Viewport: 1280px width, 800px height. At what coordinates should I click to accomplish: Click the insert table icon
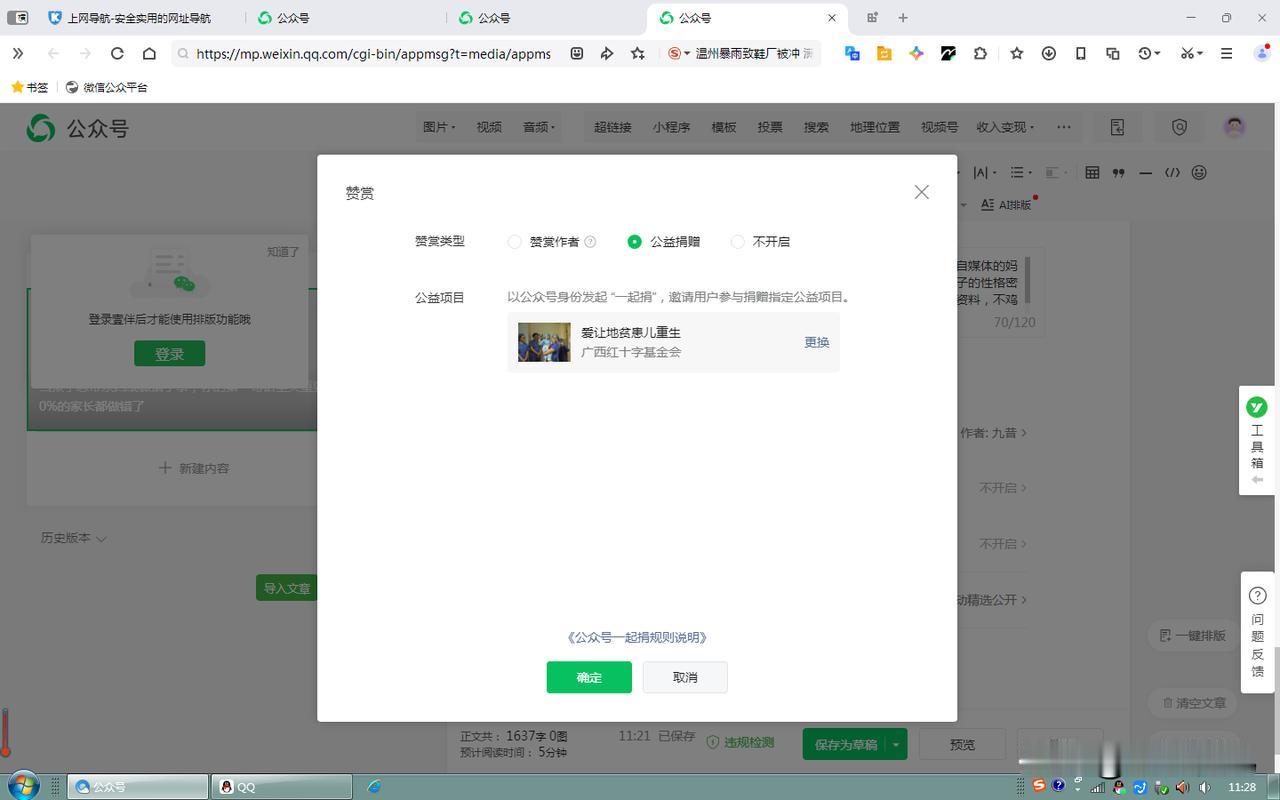tap(1092, 172)
